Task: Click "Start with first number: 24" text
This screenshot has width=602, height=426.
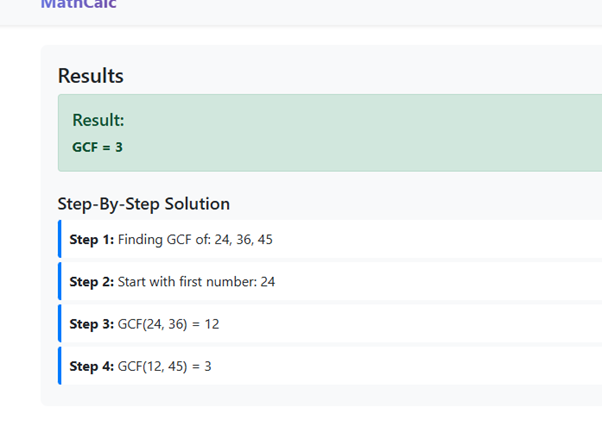Action: (196, 282)
